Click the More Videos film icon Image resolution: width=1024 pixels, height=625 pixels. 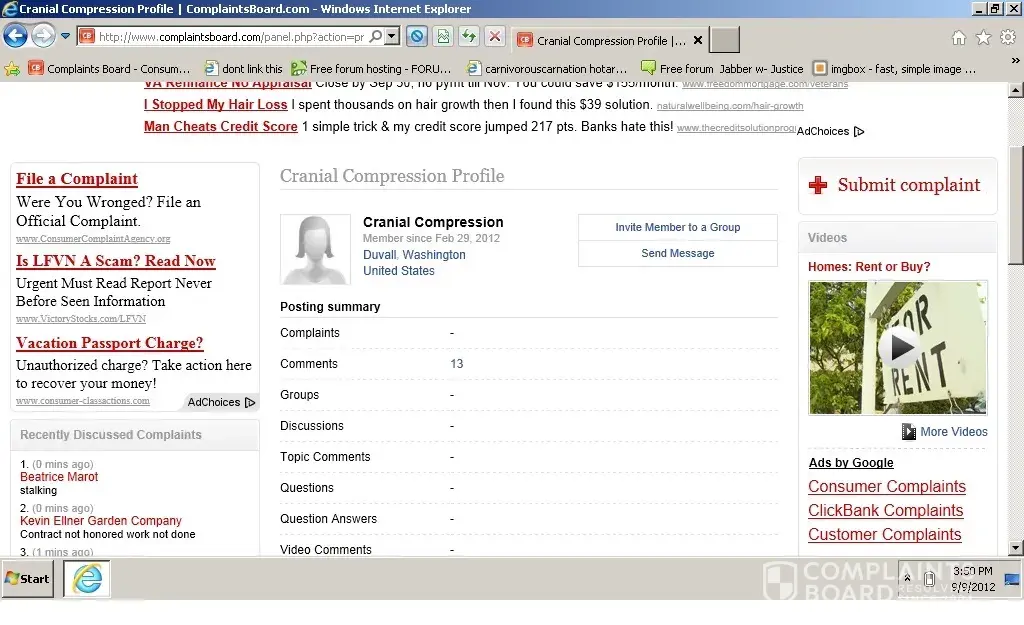pyautogui.click(x=908, y=432)
